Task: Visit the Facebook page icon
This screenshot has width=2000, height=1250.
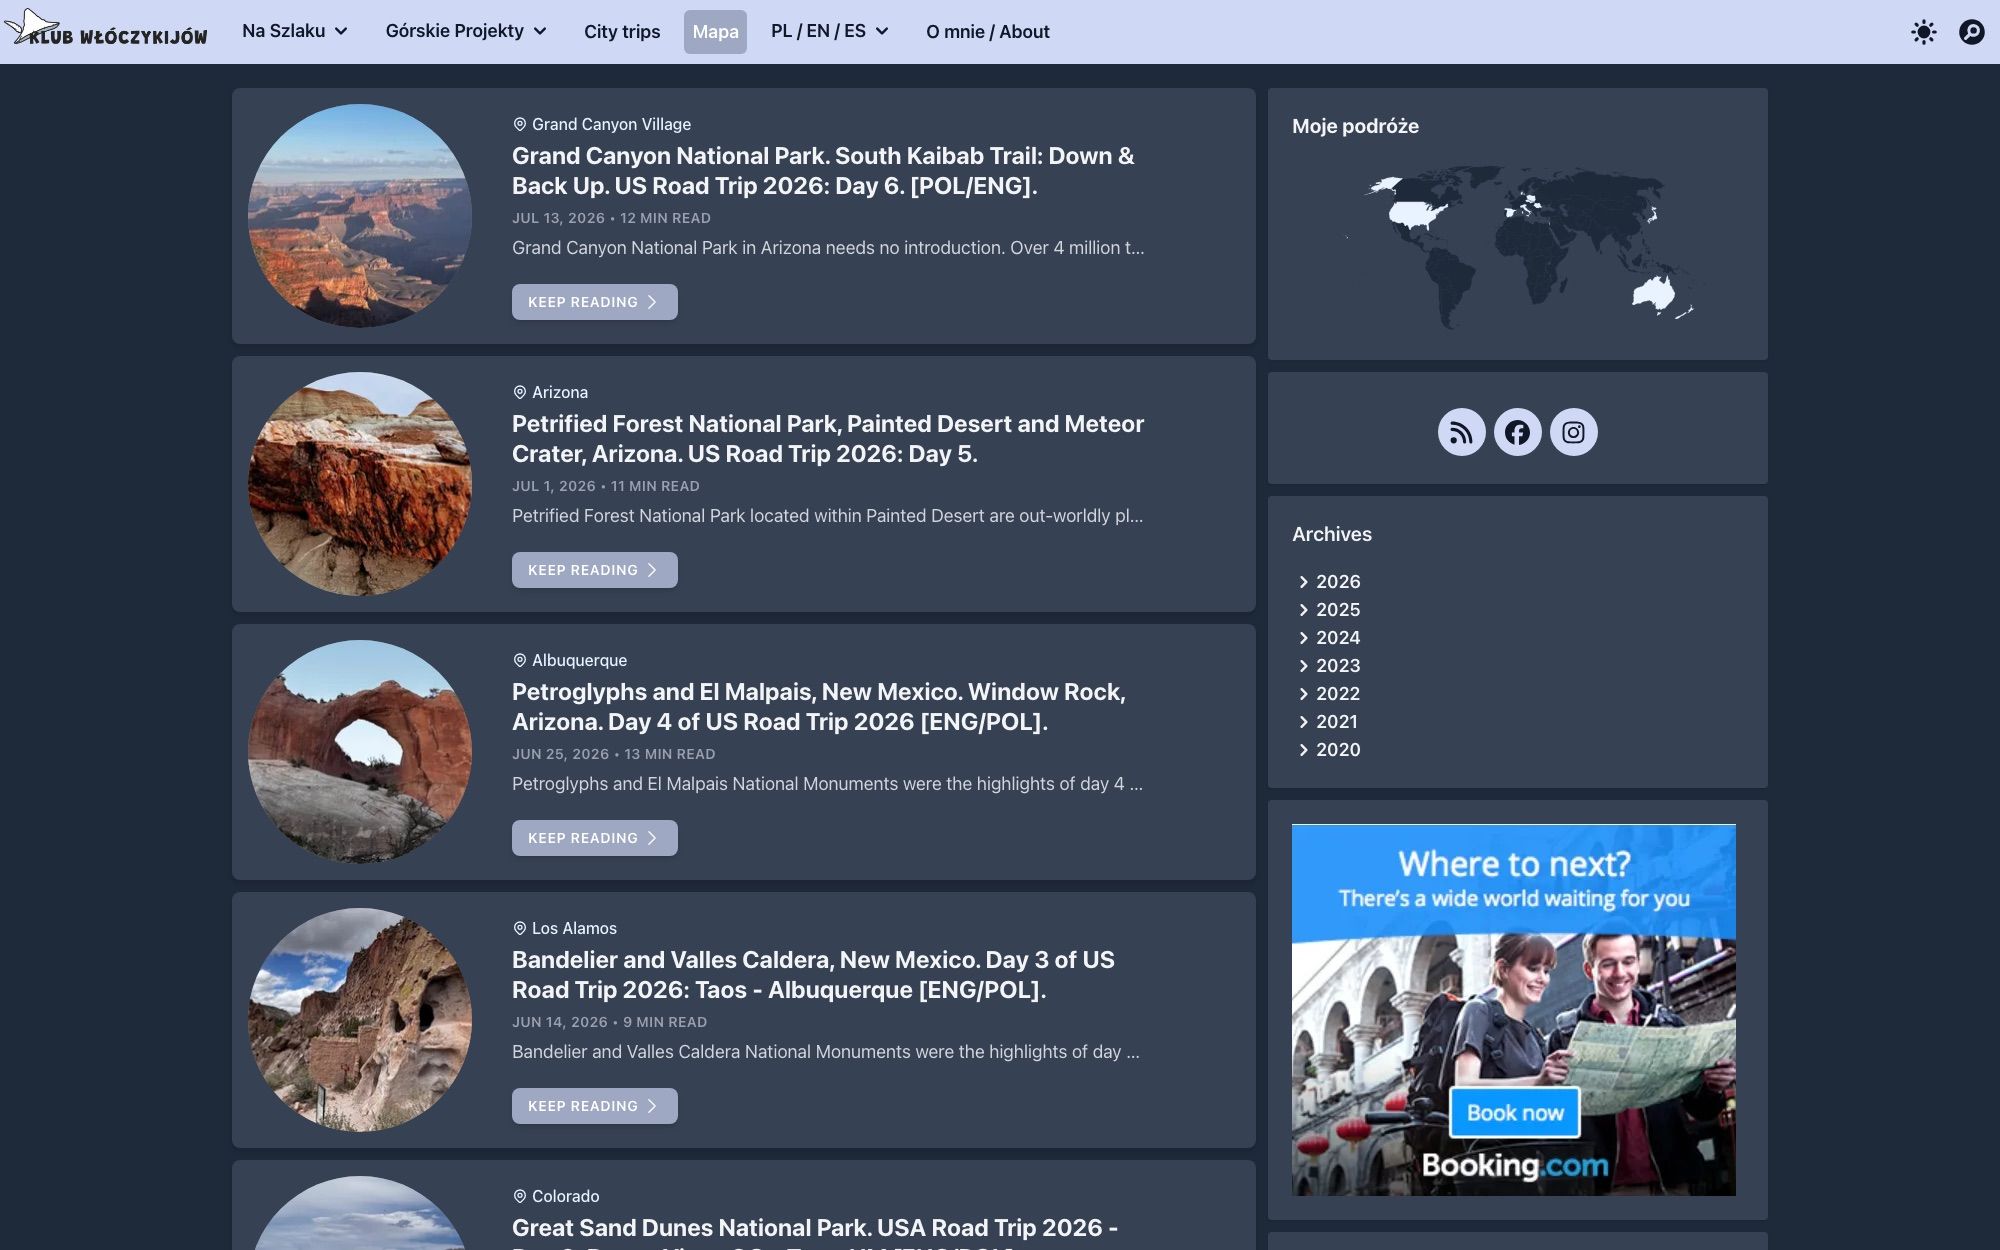Action: (1517, 432)
